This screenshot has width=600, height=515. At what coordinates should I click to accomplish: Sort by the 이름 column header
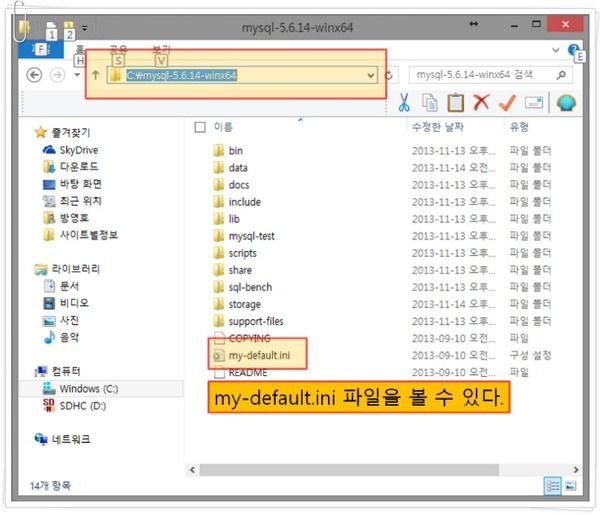(223, 127)
